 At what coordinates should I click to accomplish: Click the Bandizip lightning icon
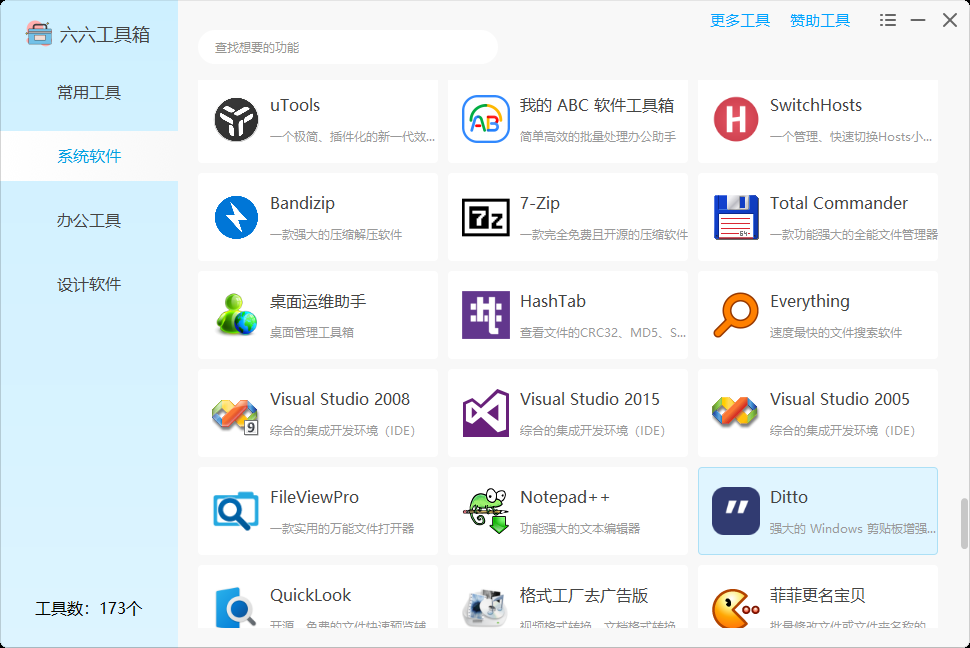[236, 217]
